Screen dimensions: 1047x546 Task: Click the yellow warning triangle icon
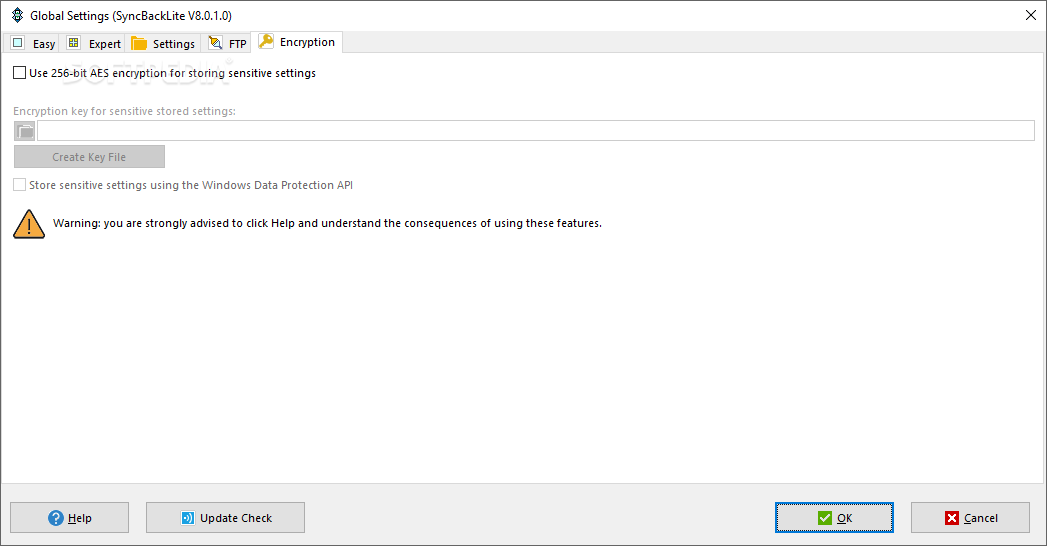[x=29, y=224]
